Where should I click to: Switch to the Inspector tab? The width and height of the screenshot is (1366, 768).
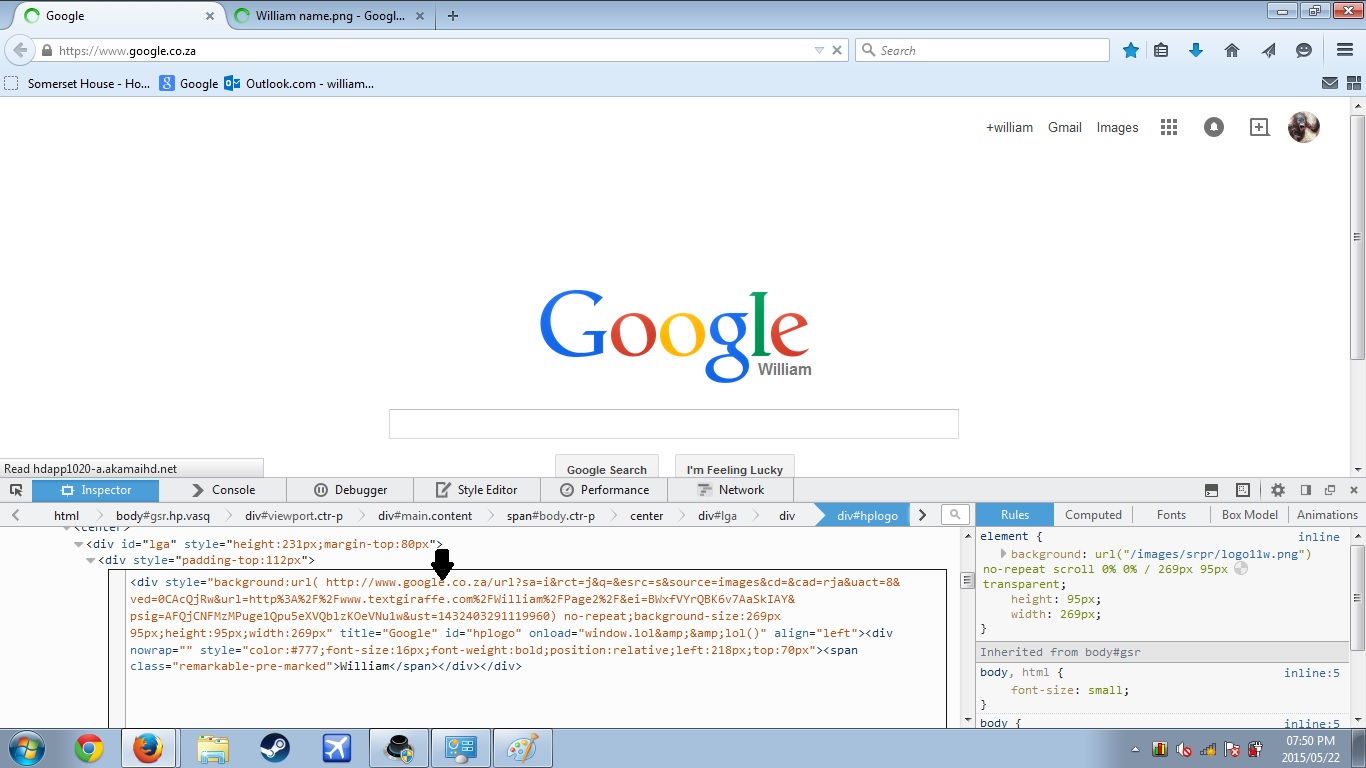pos(96,490)
